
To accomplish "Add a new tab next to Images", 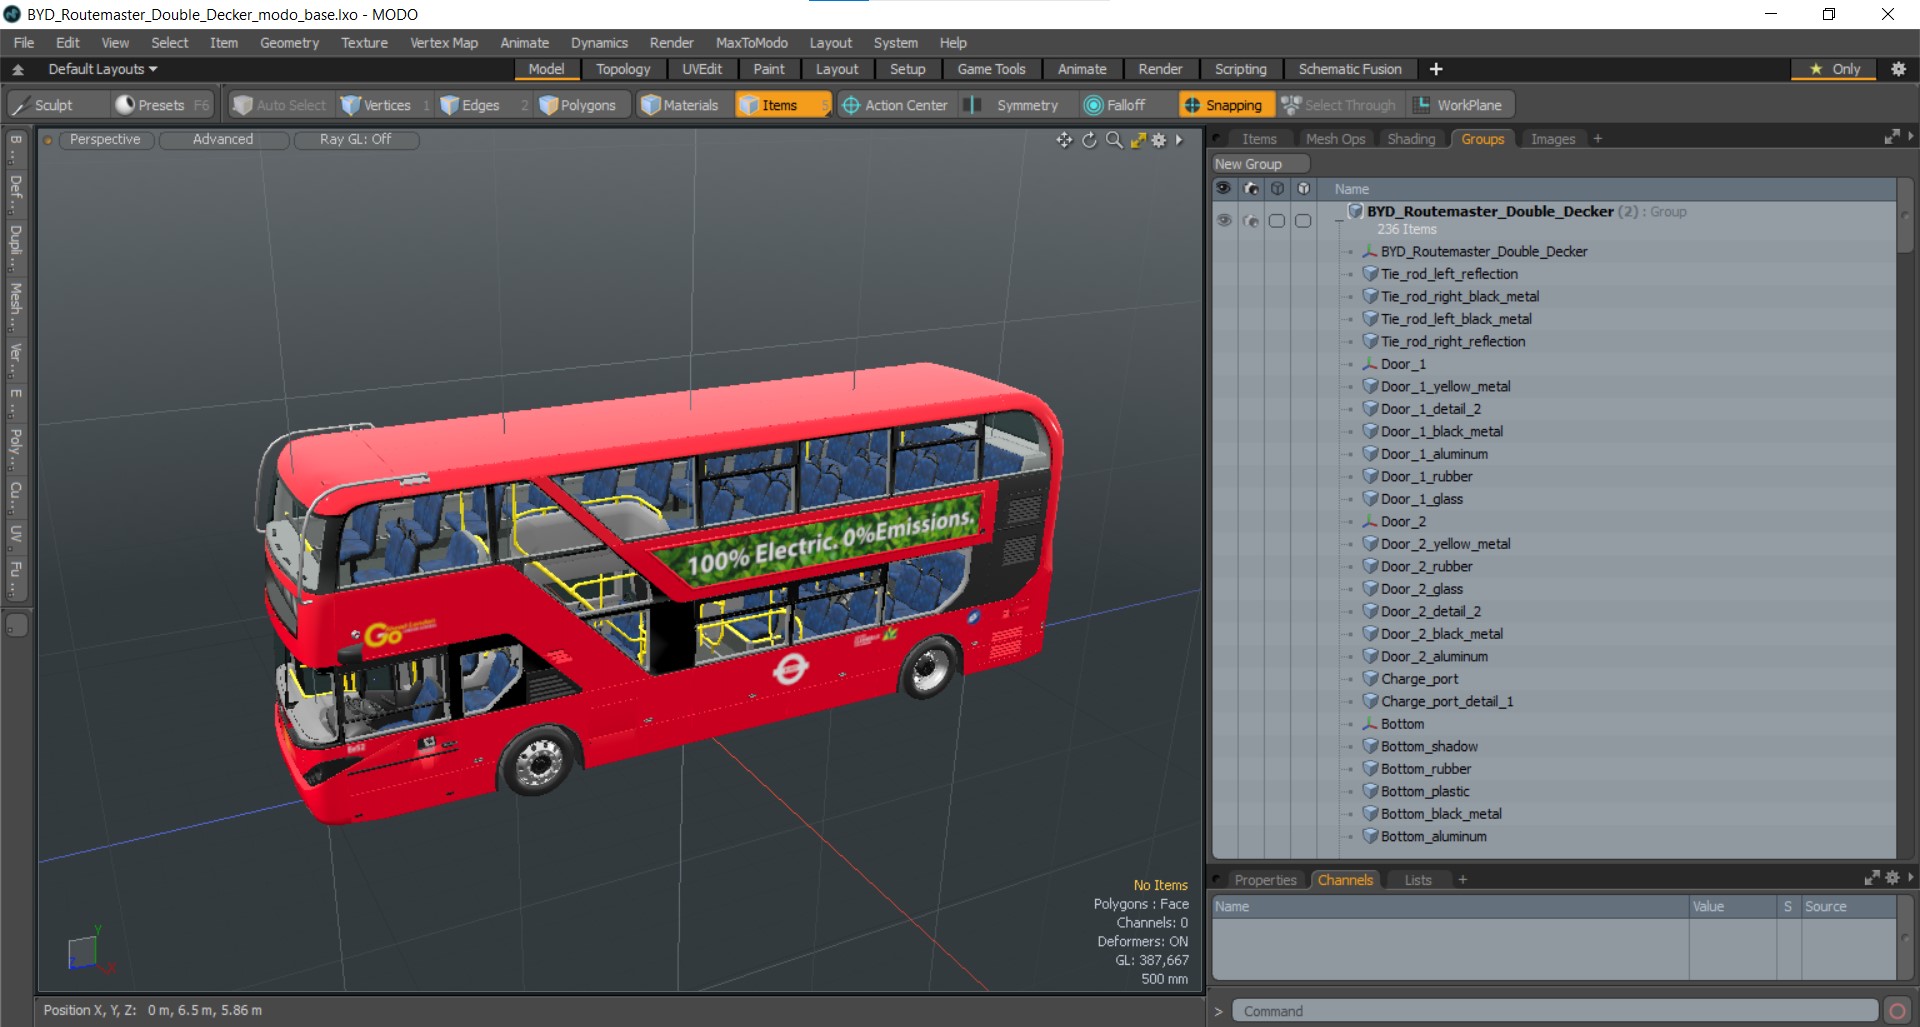I will point(1598,139).
